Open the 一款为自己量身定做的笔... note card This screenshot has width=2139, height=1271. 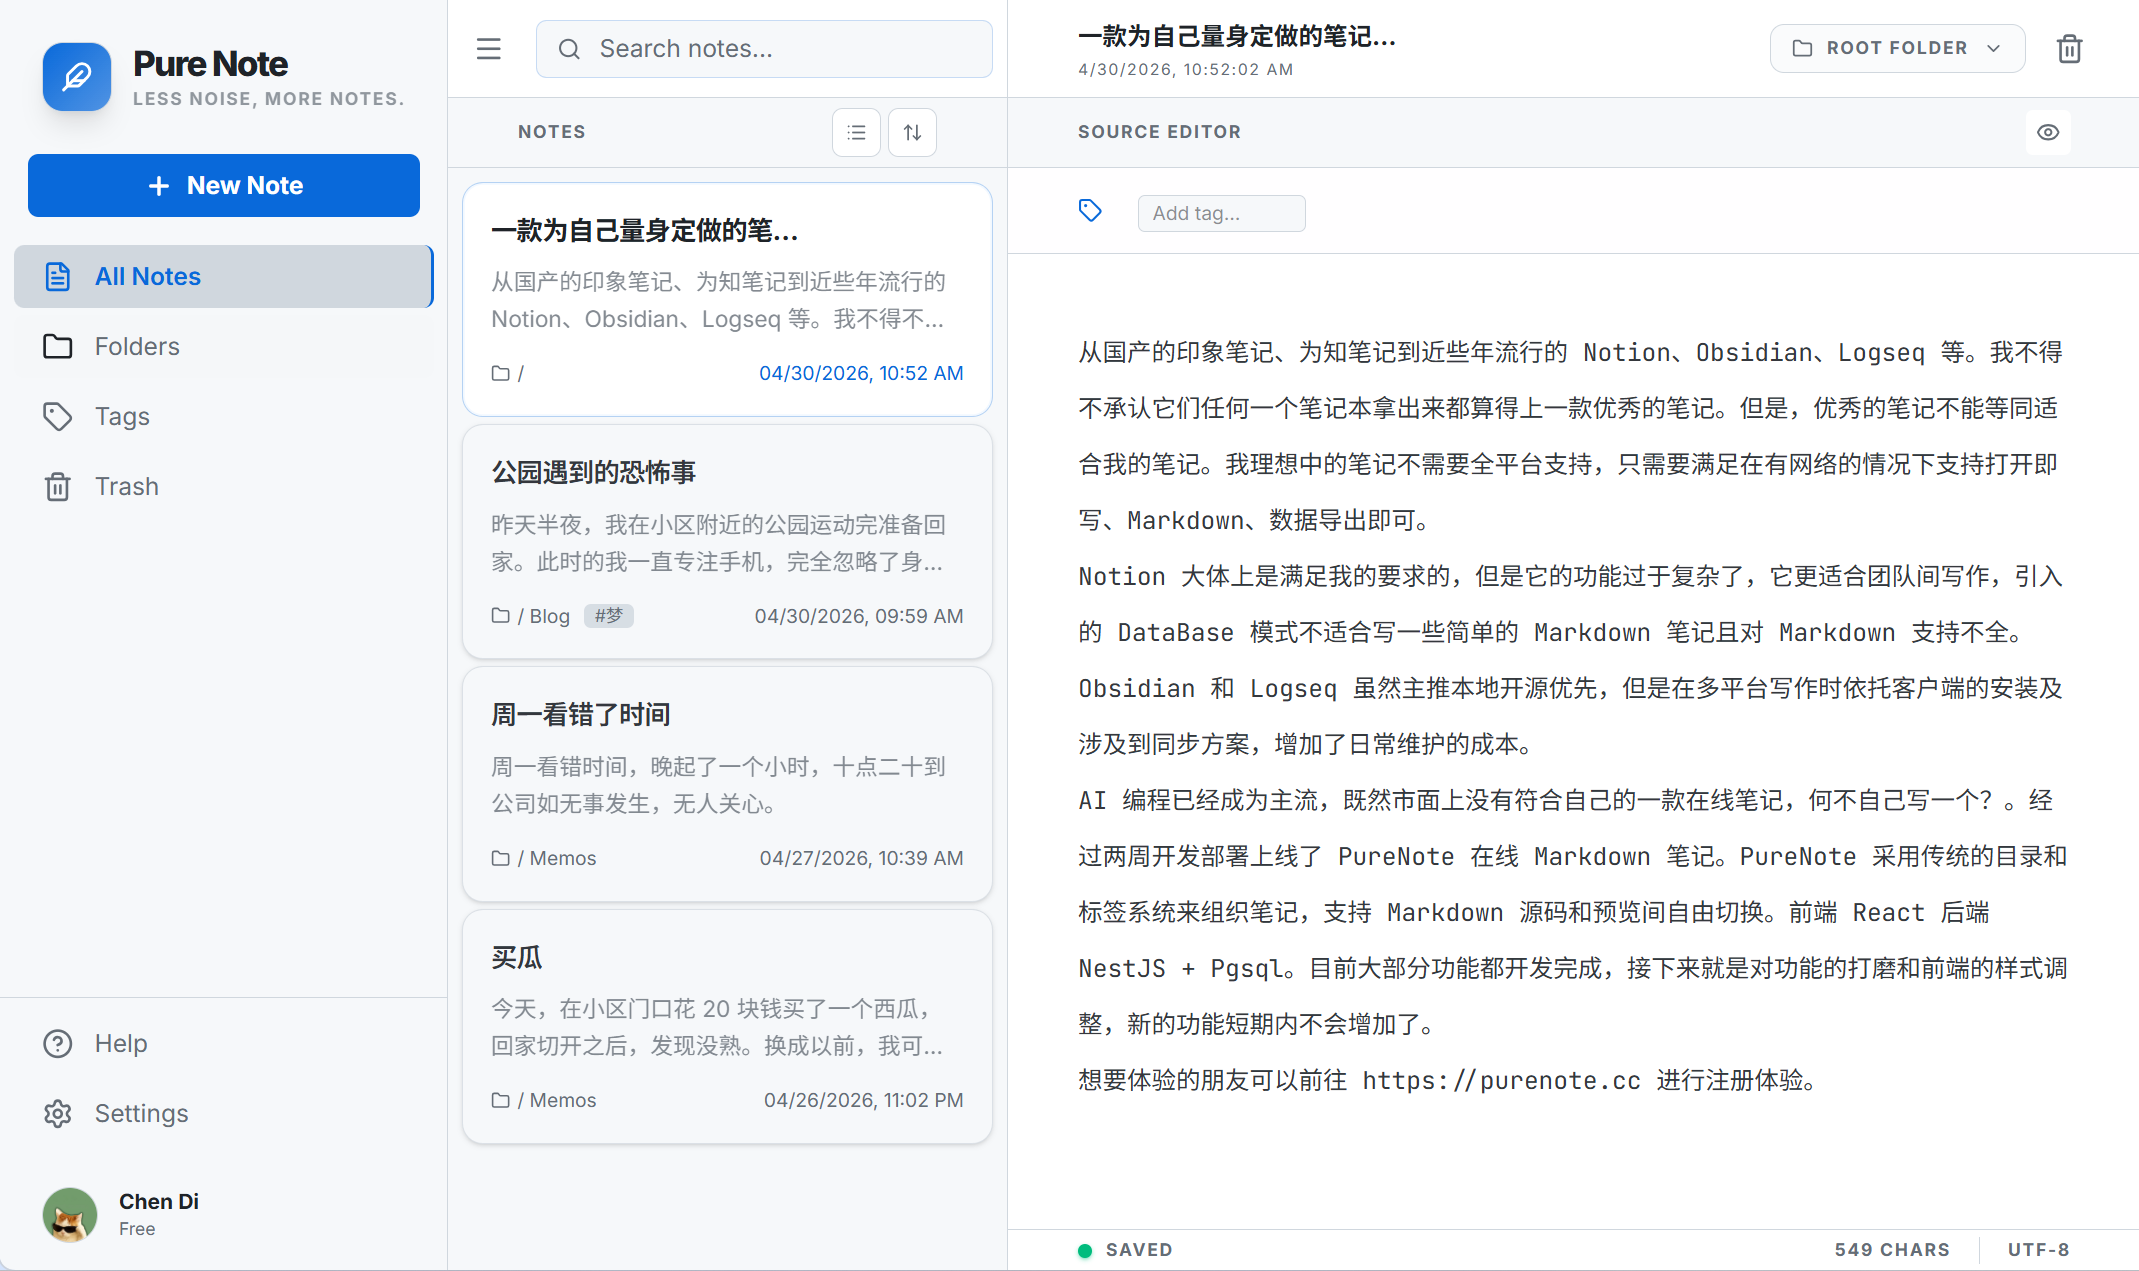[x=727, y=299]
